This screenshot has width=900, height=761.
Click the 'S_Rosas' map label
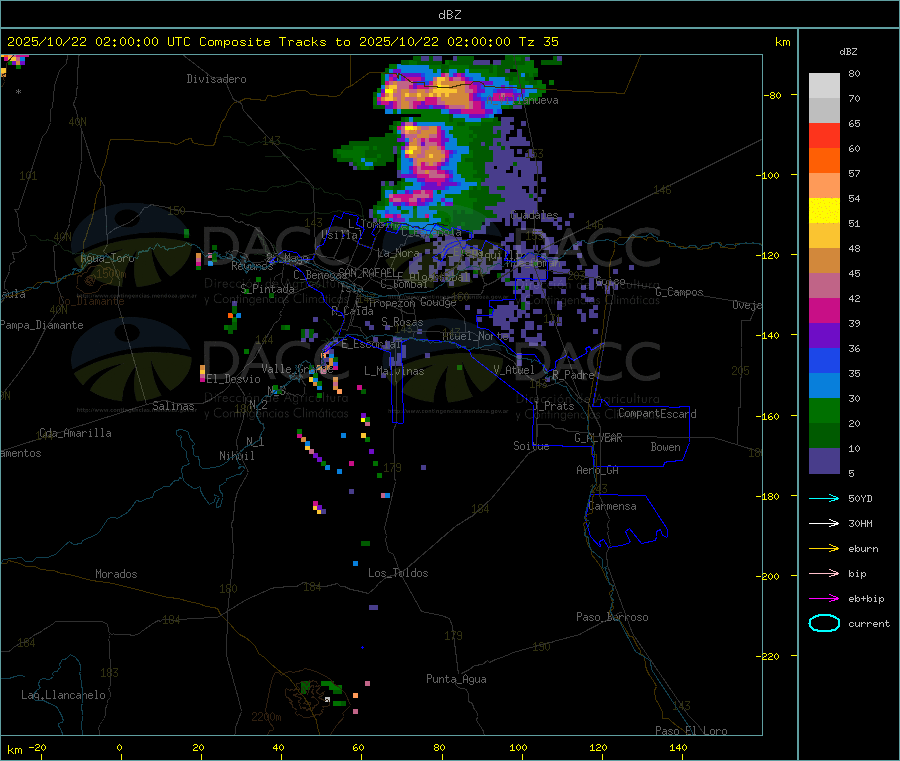click(402, 323)
